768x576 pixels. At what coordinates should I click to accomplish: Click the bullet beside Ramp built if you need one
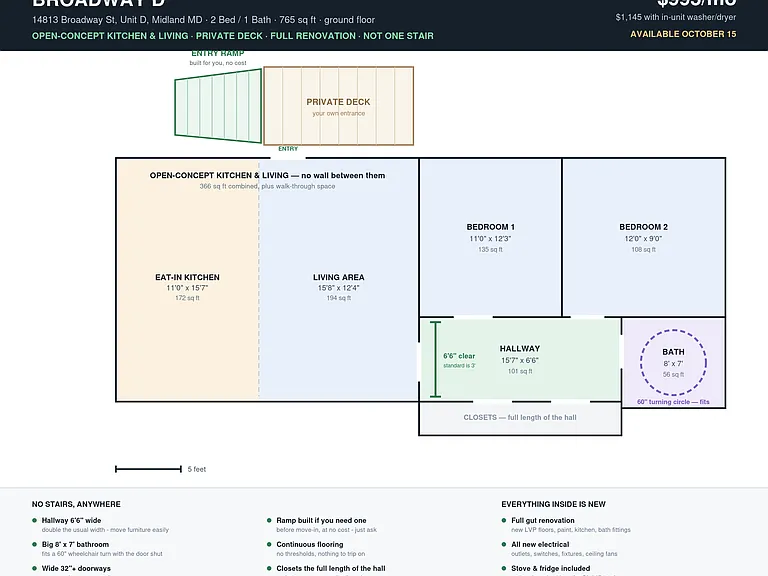point(269,520)
